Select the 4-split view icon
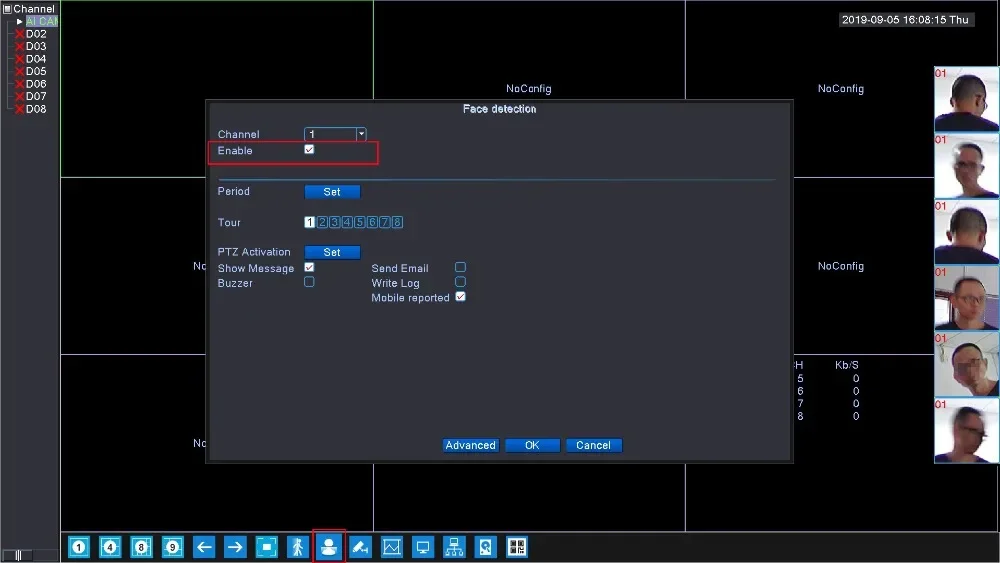The image size is (1000, 563). pyautogui.click(x=110, y=547)
